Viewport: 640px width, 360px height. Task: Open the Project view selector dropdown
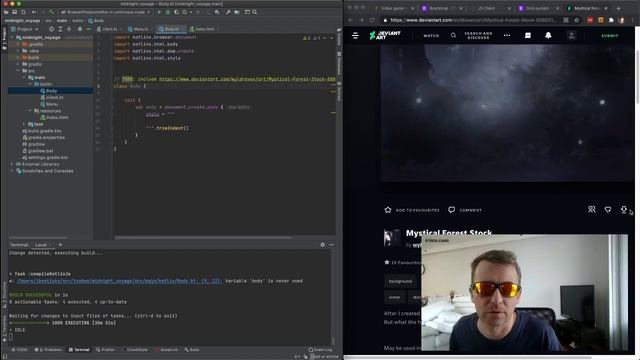point(24,29)
